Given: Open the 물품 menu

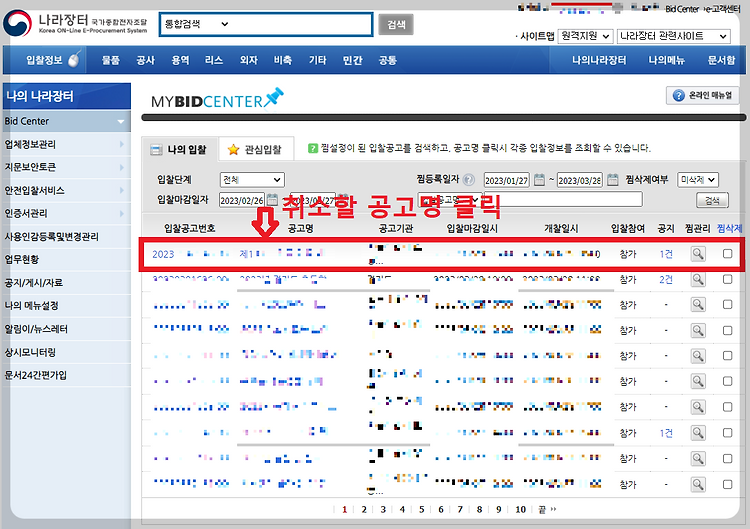Looking at the screenshot, I should [110, 60].
